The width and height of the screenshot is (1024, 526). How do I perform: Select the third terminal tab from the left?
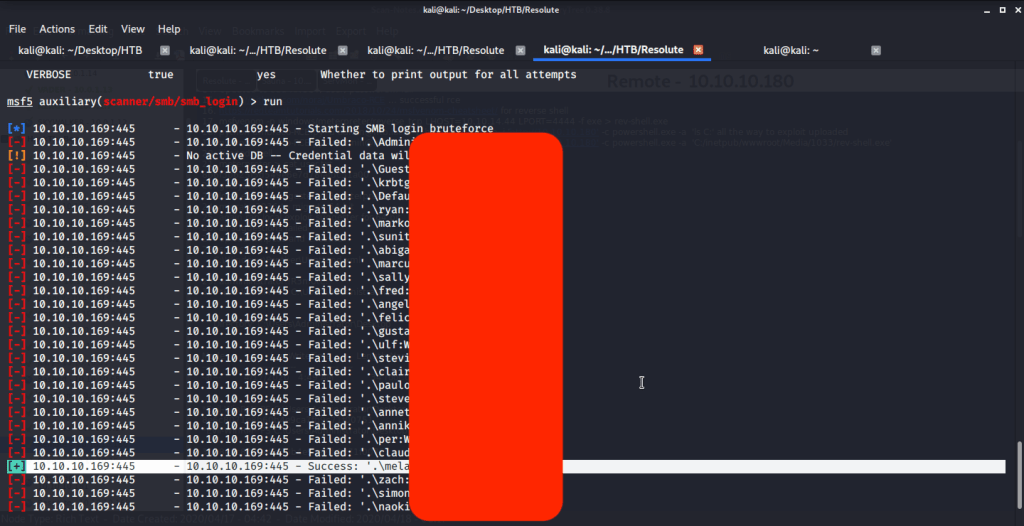click(x=435, y=50)
